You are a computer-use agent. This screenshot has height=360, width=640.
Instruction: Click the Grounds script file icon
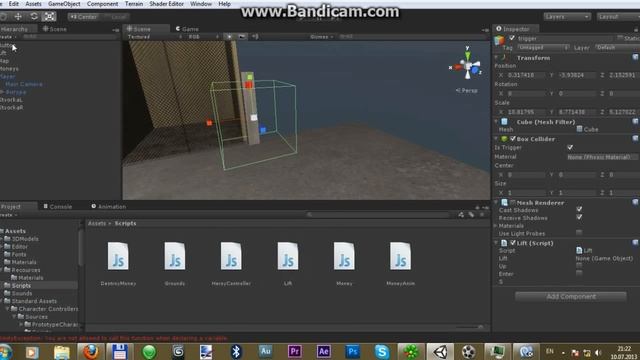pos(175,256)
